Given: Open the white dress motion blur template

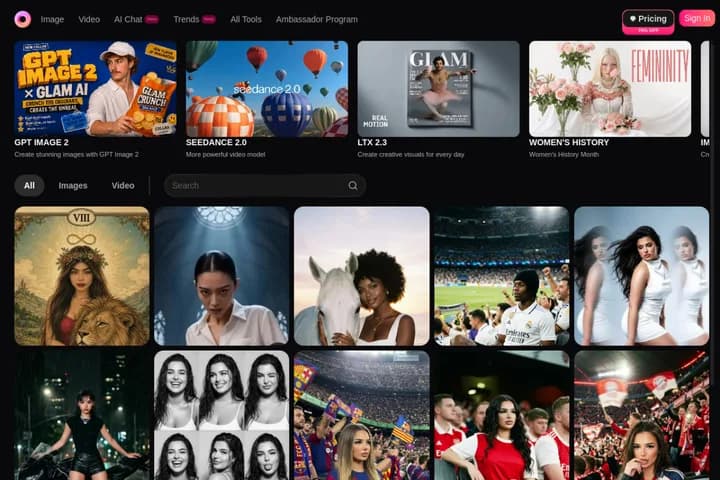Looking at the screenshot, I should [642, 276].
